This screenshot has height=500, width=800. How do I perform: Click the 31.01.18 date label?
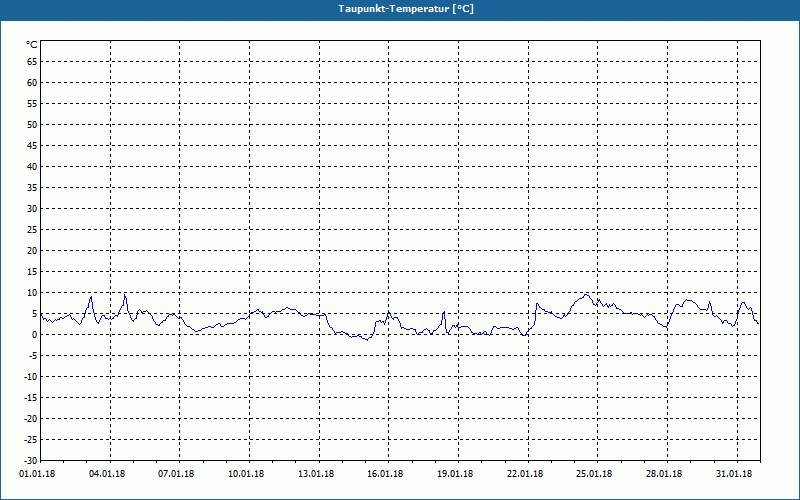734,474
